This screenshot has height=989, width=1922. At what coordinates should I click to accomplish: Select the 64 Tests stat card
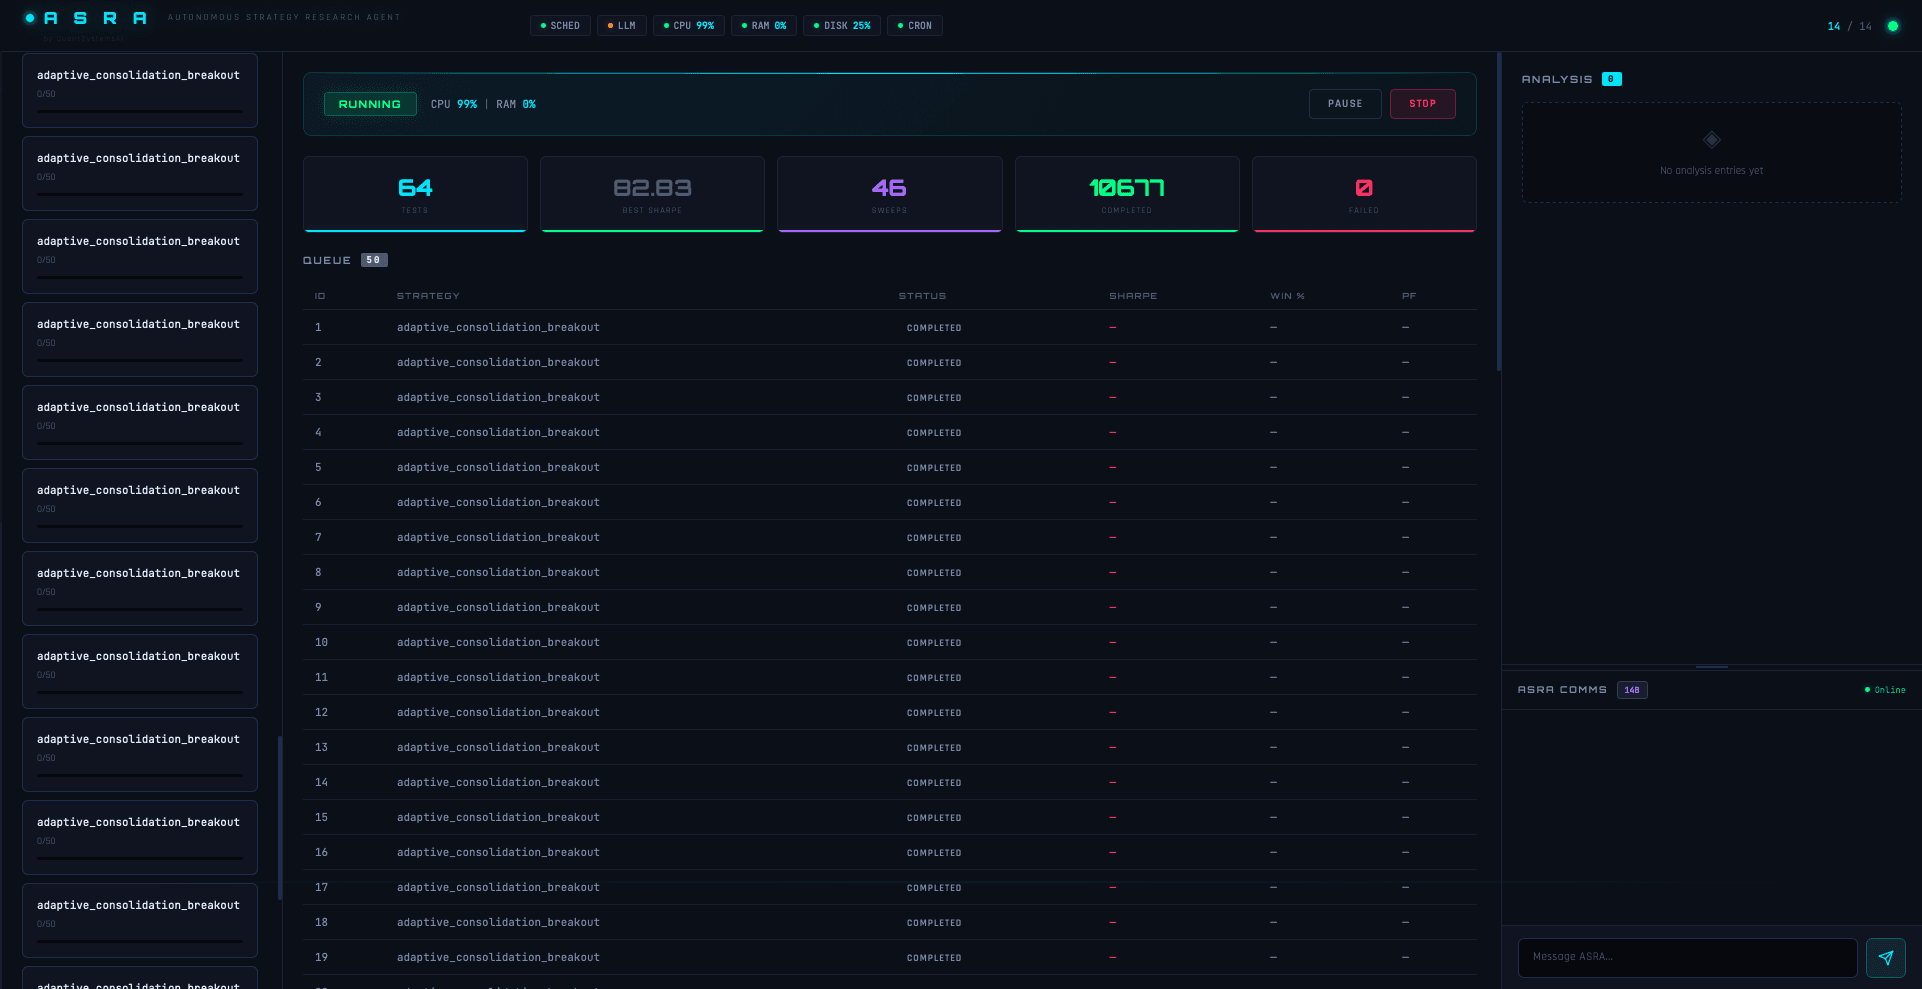click(x=415, y=194)
